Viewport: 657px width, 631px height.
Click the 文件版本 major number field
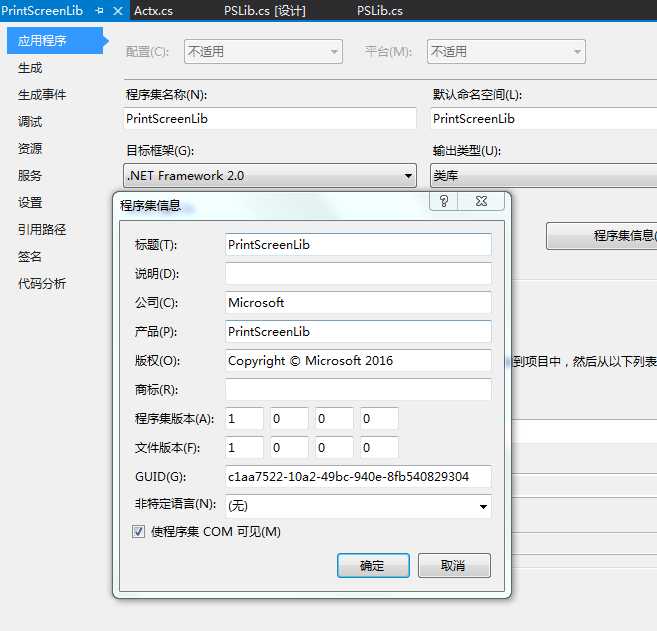pos(244,448)
